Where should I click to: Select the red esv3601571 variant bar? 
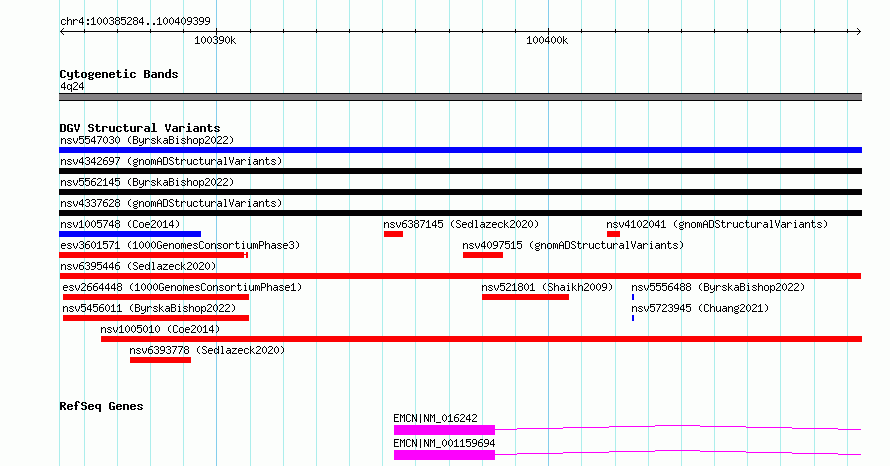[153, 255]
